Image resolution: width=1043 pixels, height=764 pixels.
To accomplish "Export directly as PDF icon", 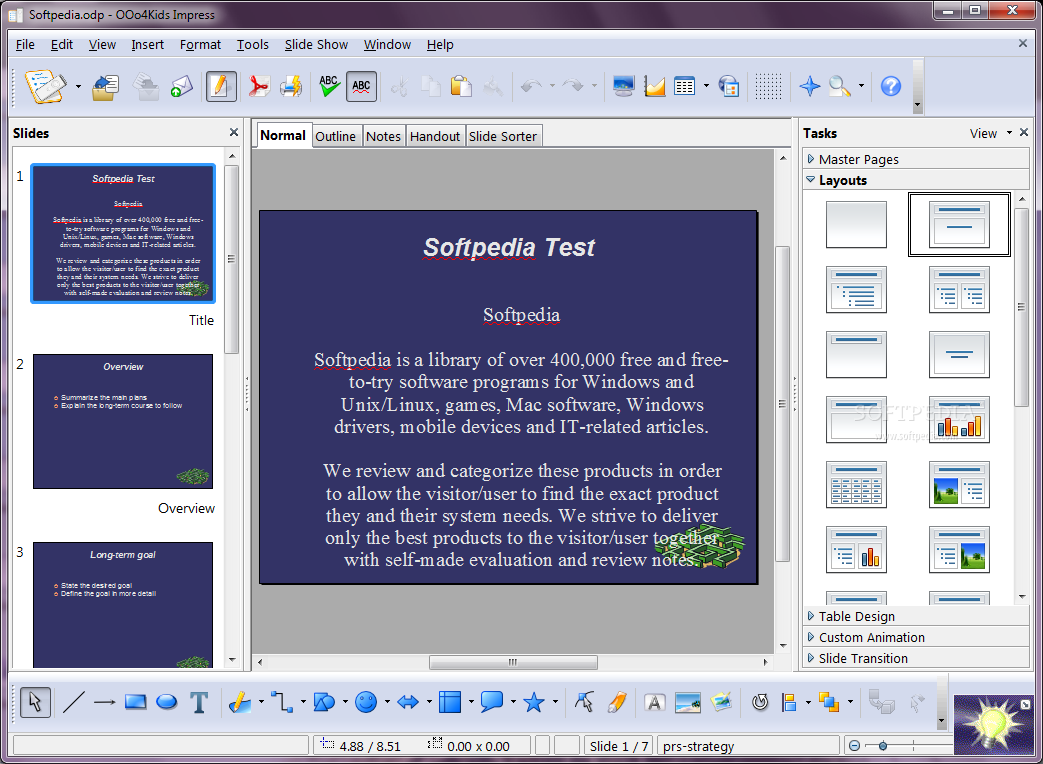I will point(259,86).
